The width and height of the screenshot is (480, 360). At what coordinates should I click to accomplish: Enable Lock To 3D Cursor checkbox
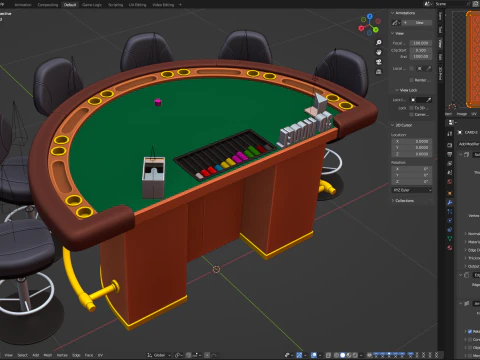[x=411, y=108]
